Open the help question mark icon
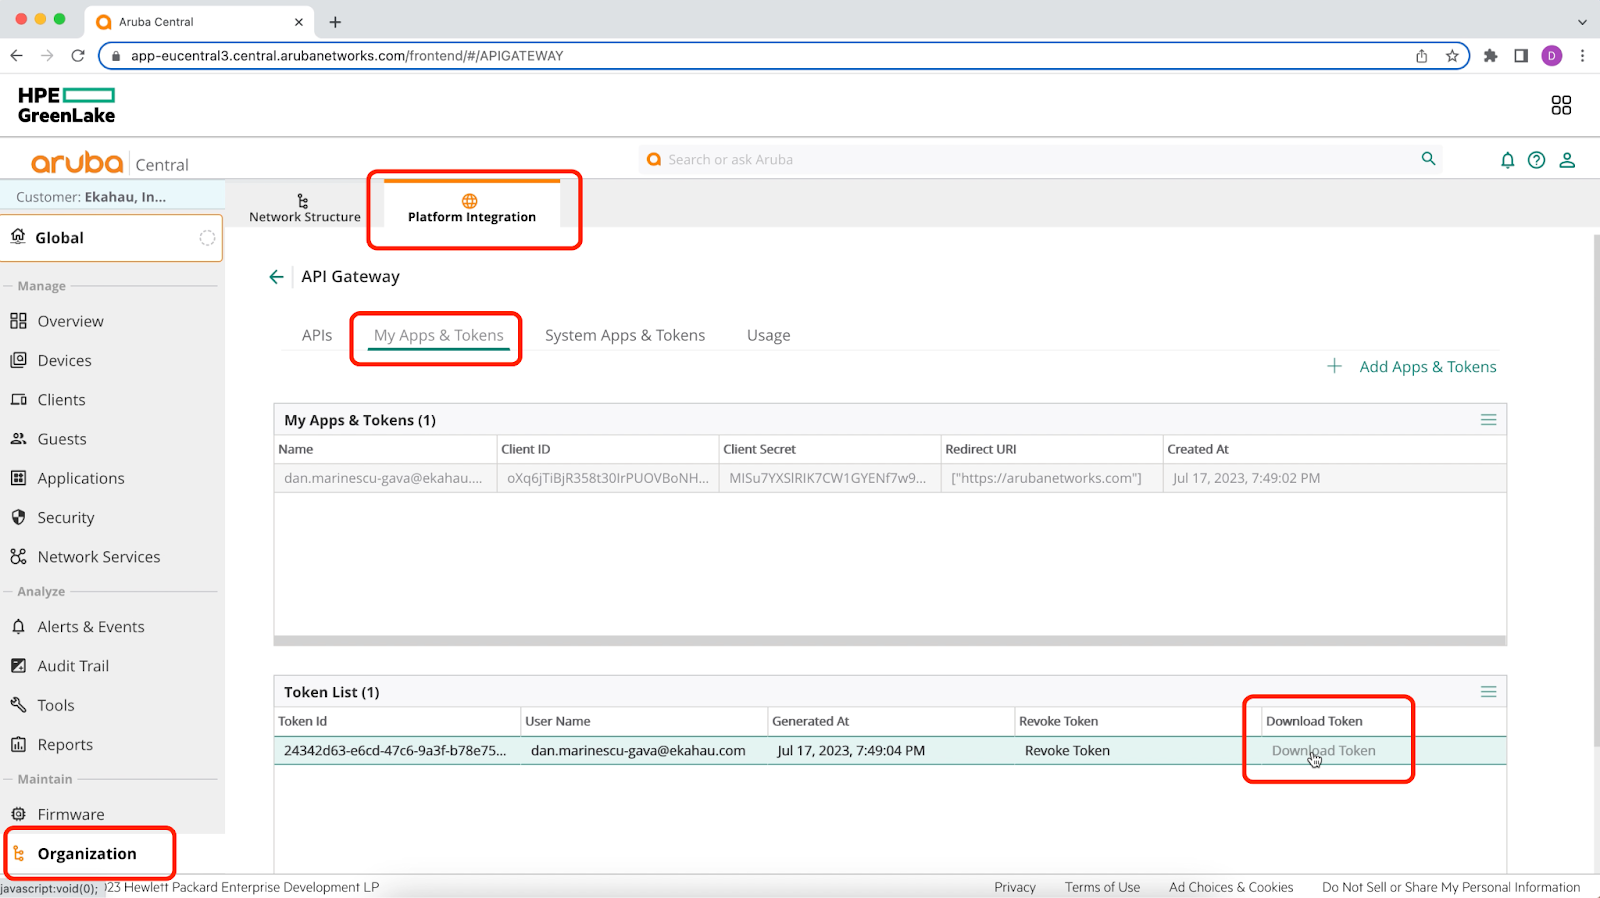The height and width of the screenshot is (898, 1600). pos(1536,160)
